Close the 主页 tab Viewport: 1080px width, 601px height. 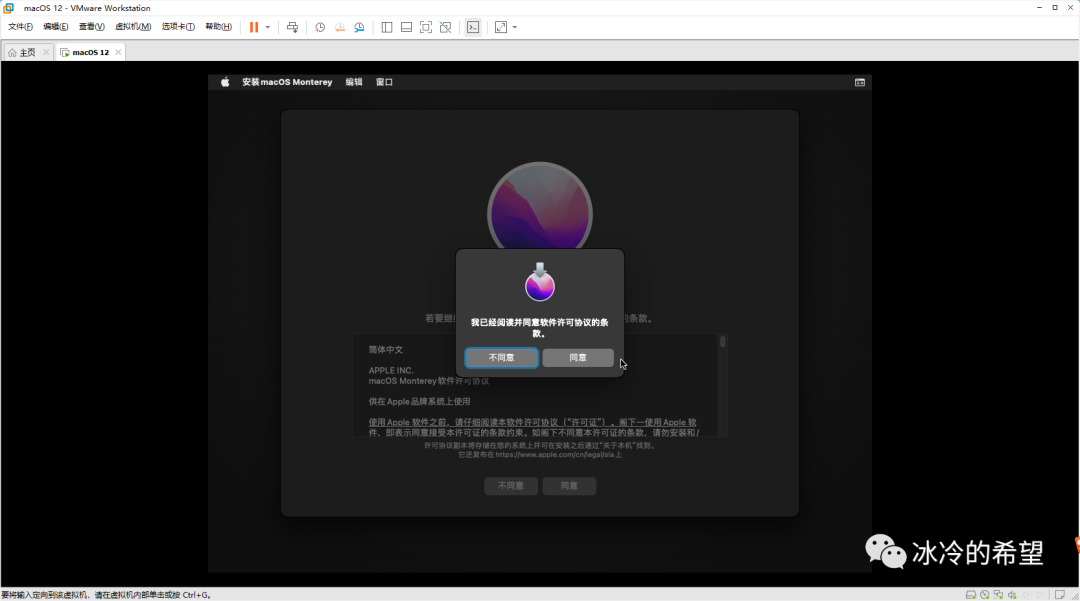pos(46,52)
